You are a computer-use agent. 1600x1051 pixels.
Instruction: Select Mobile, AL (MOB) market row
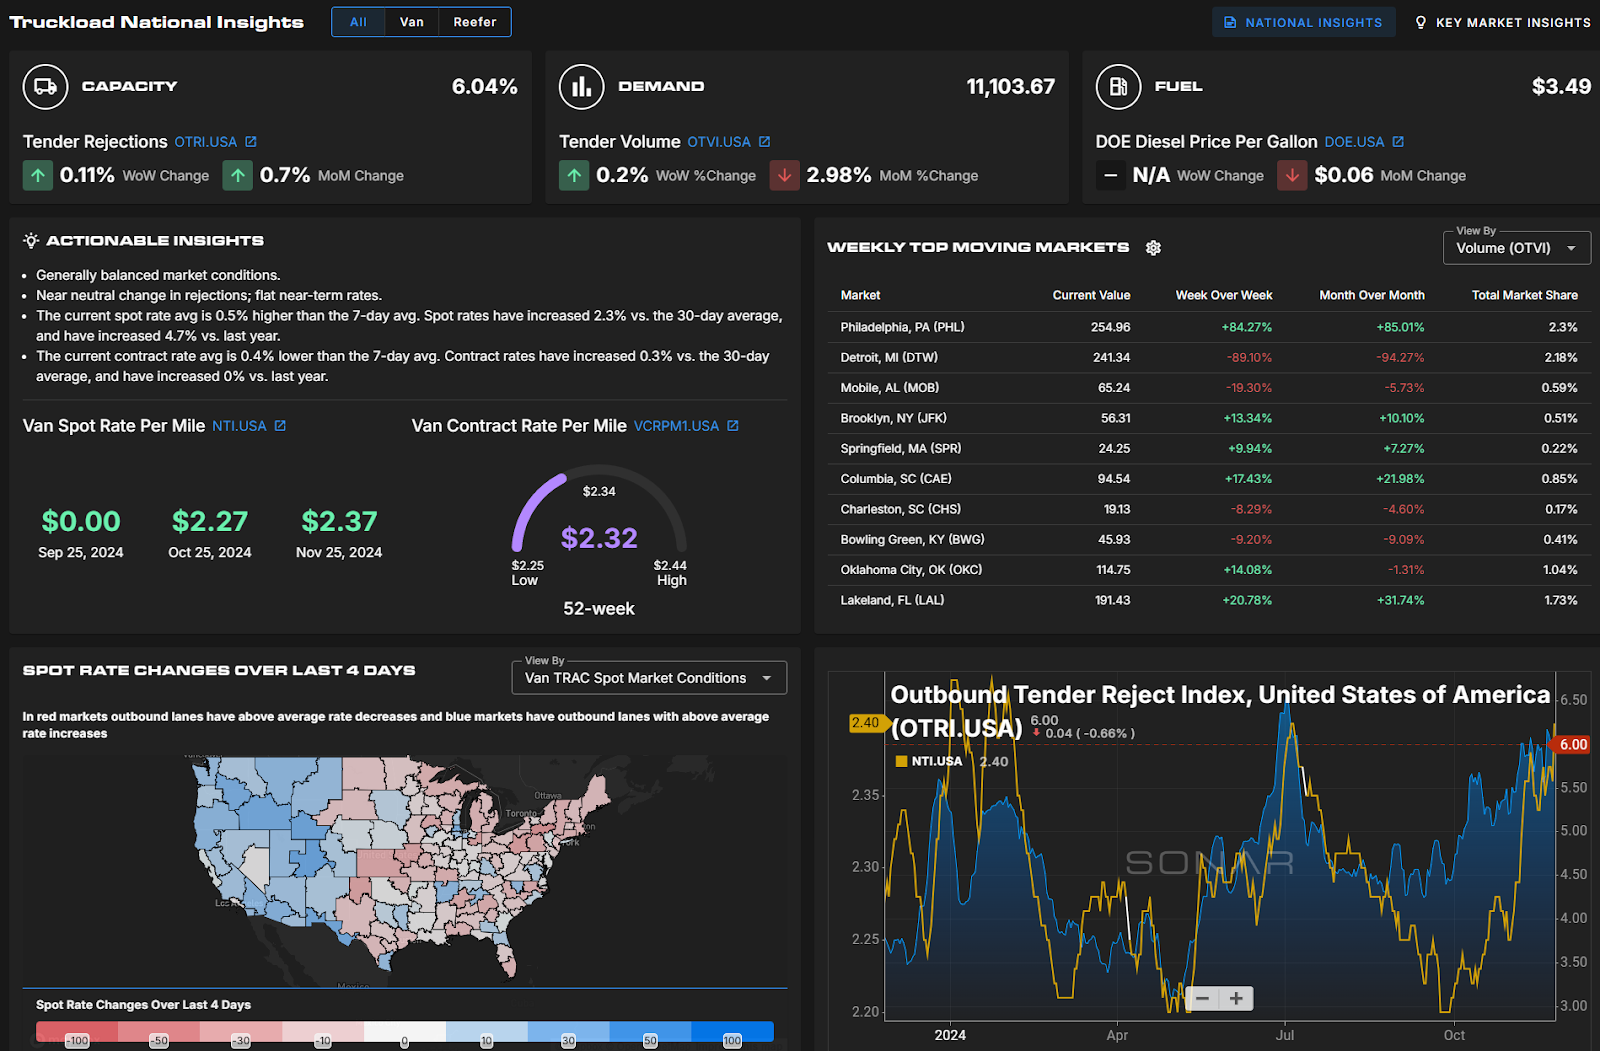point(1209,388)
